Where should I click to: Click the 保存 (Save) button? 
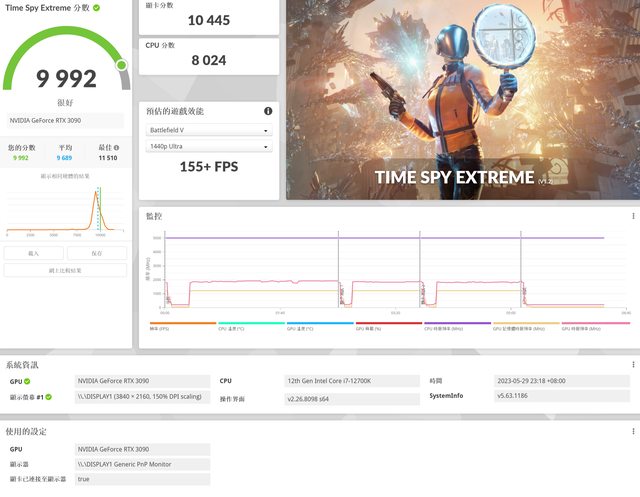click(x=97, y=253)
